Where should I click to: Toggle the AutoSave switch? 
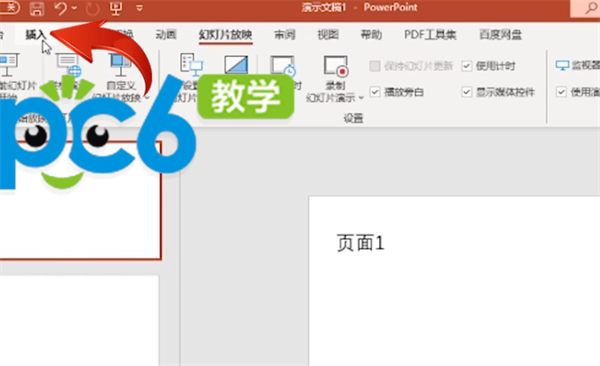point(8,8)
